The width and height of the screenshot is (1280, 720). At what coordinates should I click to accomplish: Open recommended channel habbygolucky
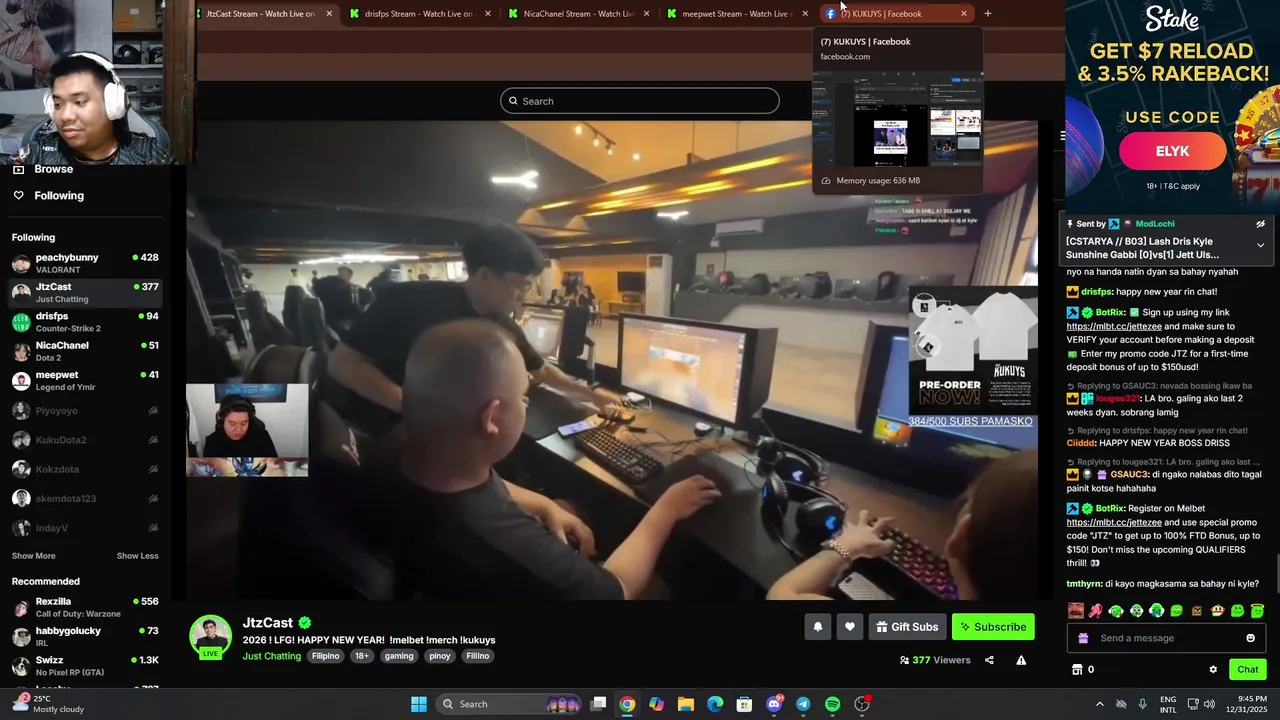point(85,636)
